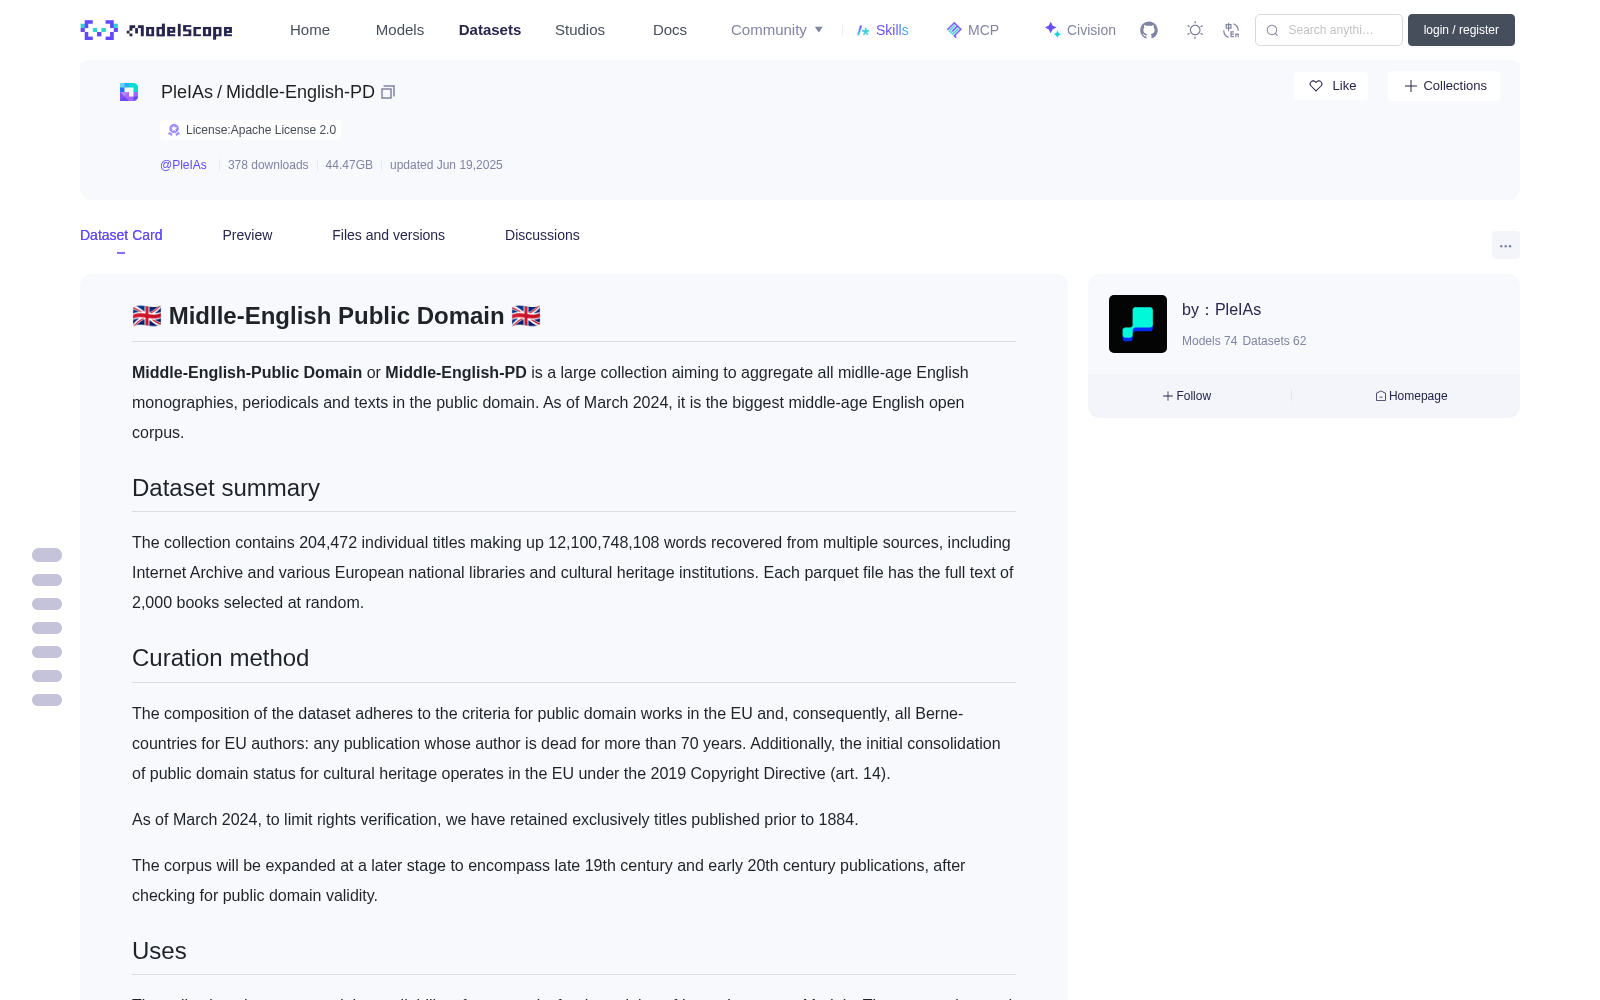Expand the Community dropdown menu
The image size is (1600, 1000).
tap(777, 30)
